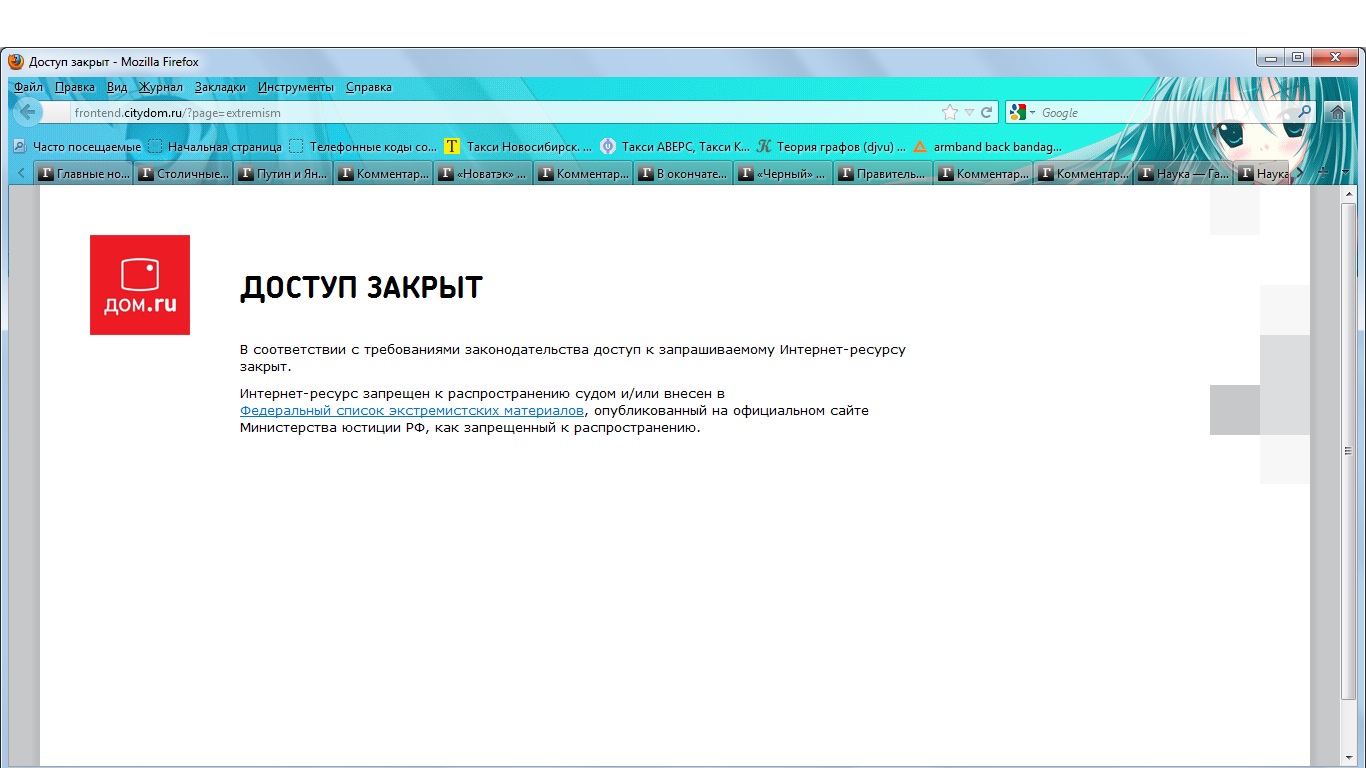Viewport: 1366px width, 768px height.
Task: Go to the home page via house icon
Action: click(x=1338, y=113)
